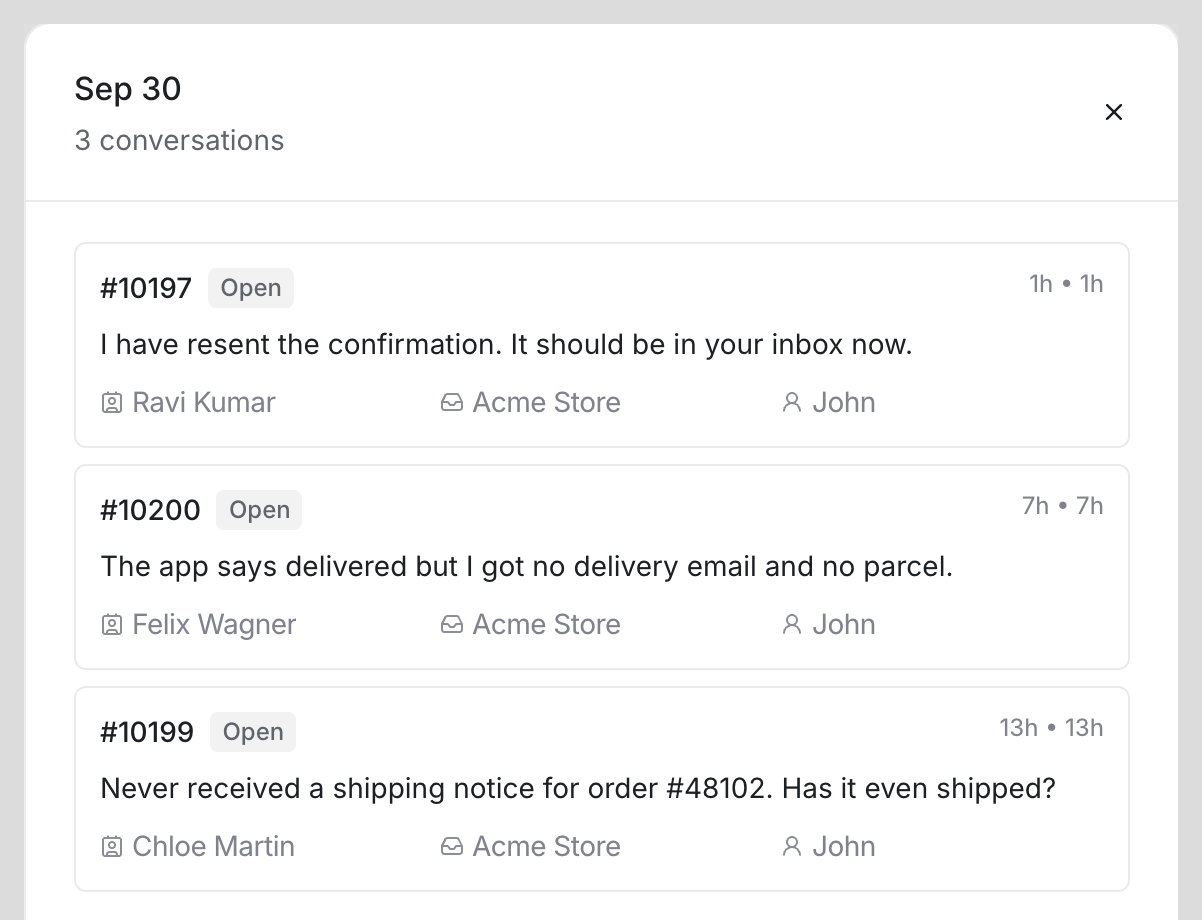Close the Sep 30 conversations panel
The height and width of the screenshot is (920, 1202).
[1113, 112]
